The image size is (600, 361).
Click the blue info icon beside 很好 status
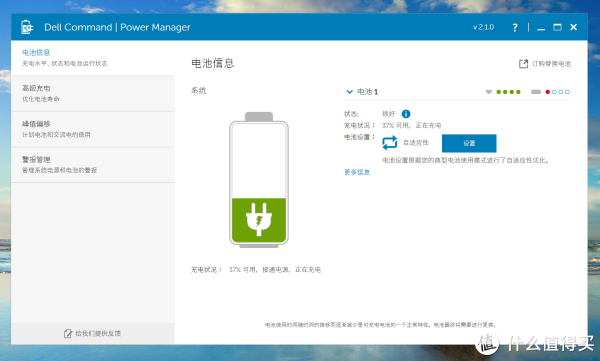click(x=406, y=114)
